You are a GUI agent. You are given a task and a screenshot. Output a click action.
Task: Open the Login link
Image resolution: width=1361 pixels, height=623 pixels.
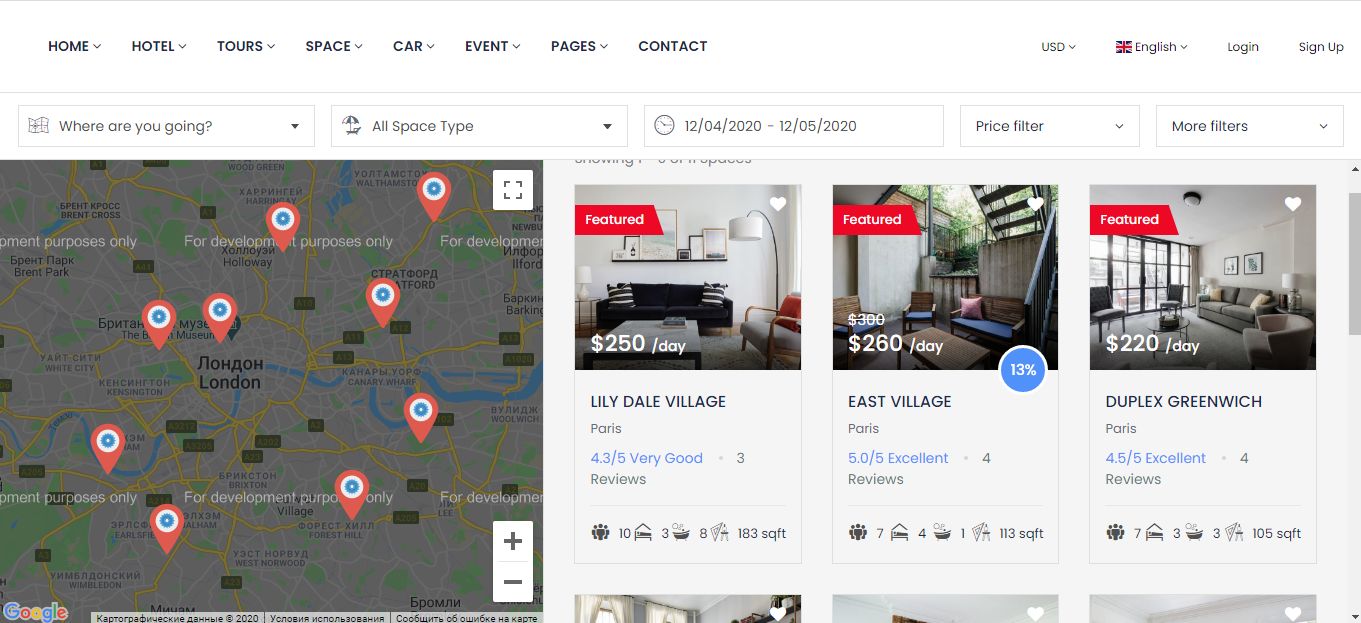(x=1243, y=47)
